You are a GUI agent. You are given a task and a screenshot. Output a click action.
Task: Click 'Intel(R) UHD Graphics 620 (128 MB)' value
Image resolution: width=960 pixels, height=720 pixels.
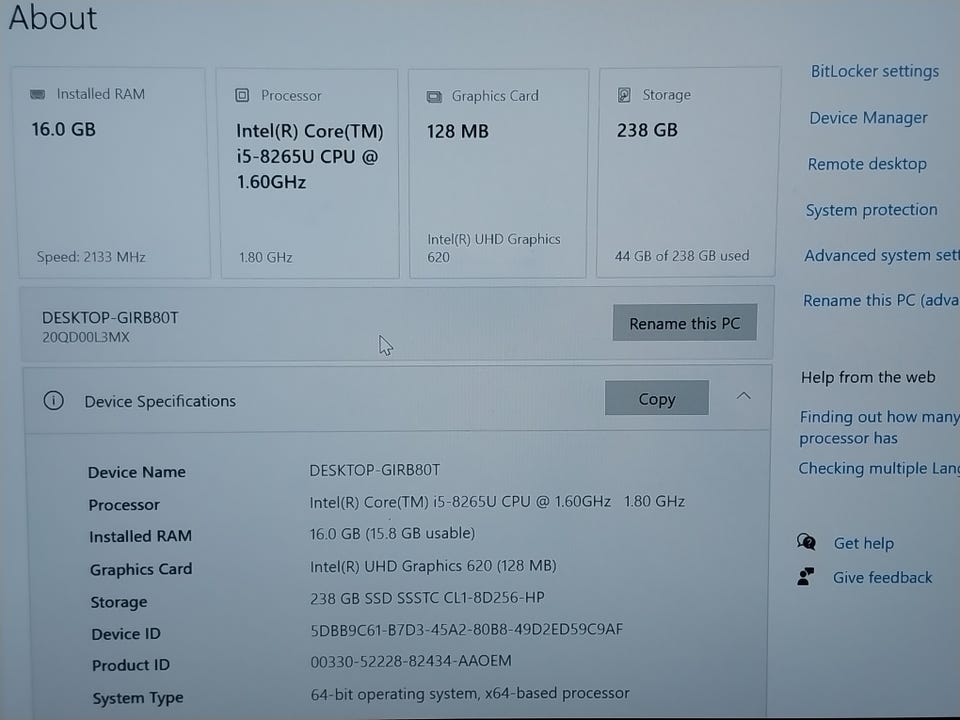point(433,566)
